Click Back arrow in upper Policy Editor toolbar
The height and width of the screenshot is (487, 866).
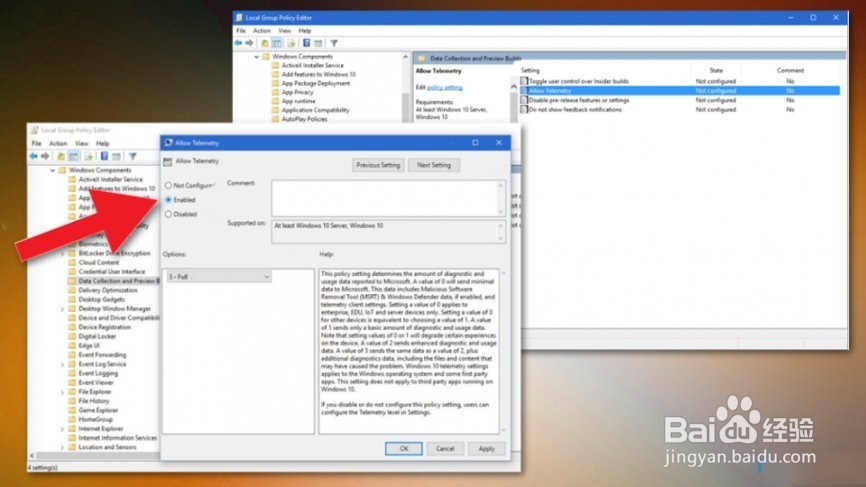(x=238, y=43)
